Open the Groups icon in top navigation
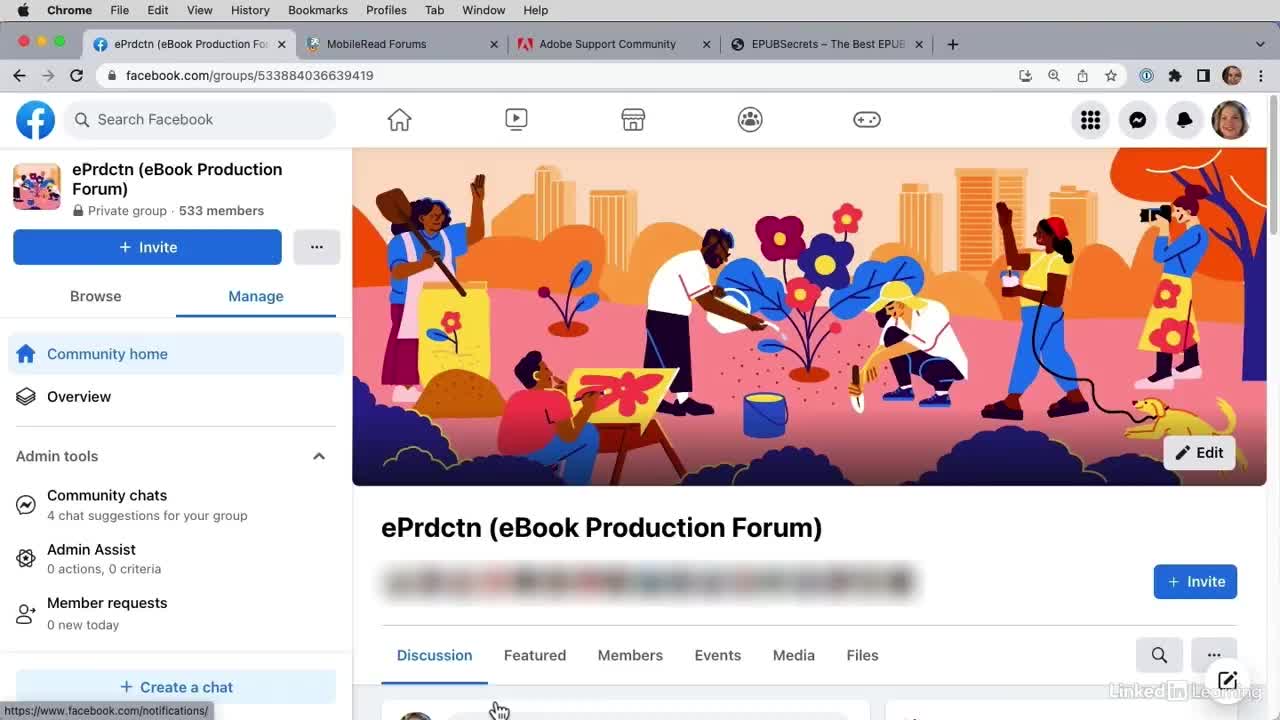Viewport: 1280px width, 720px height. (750, 120)
